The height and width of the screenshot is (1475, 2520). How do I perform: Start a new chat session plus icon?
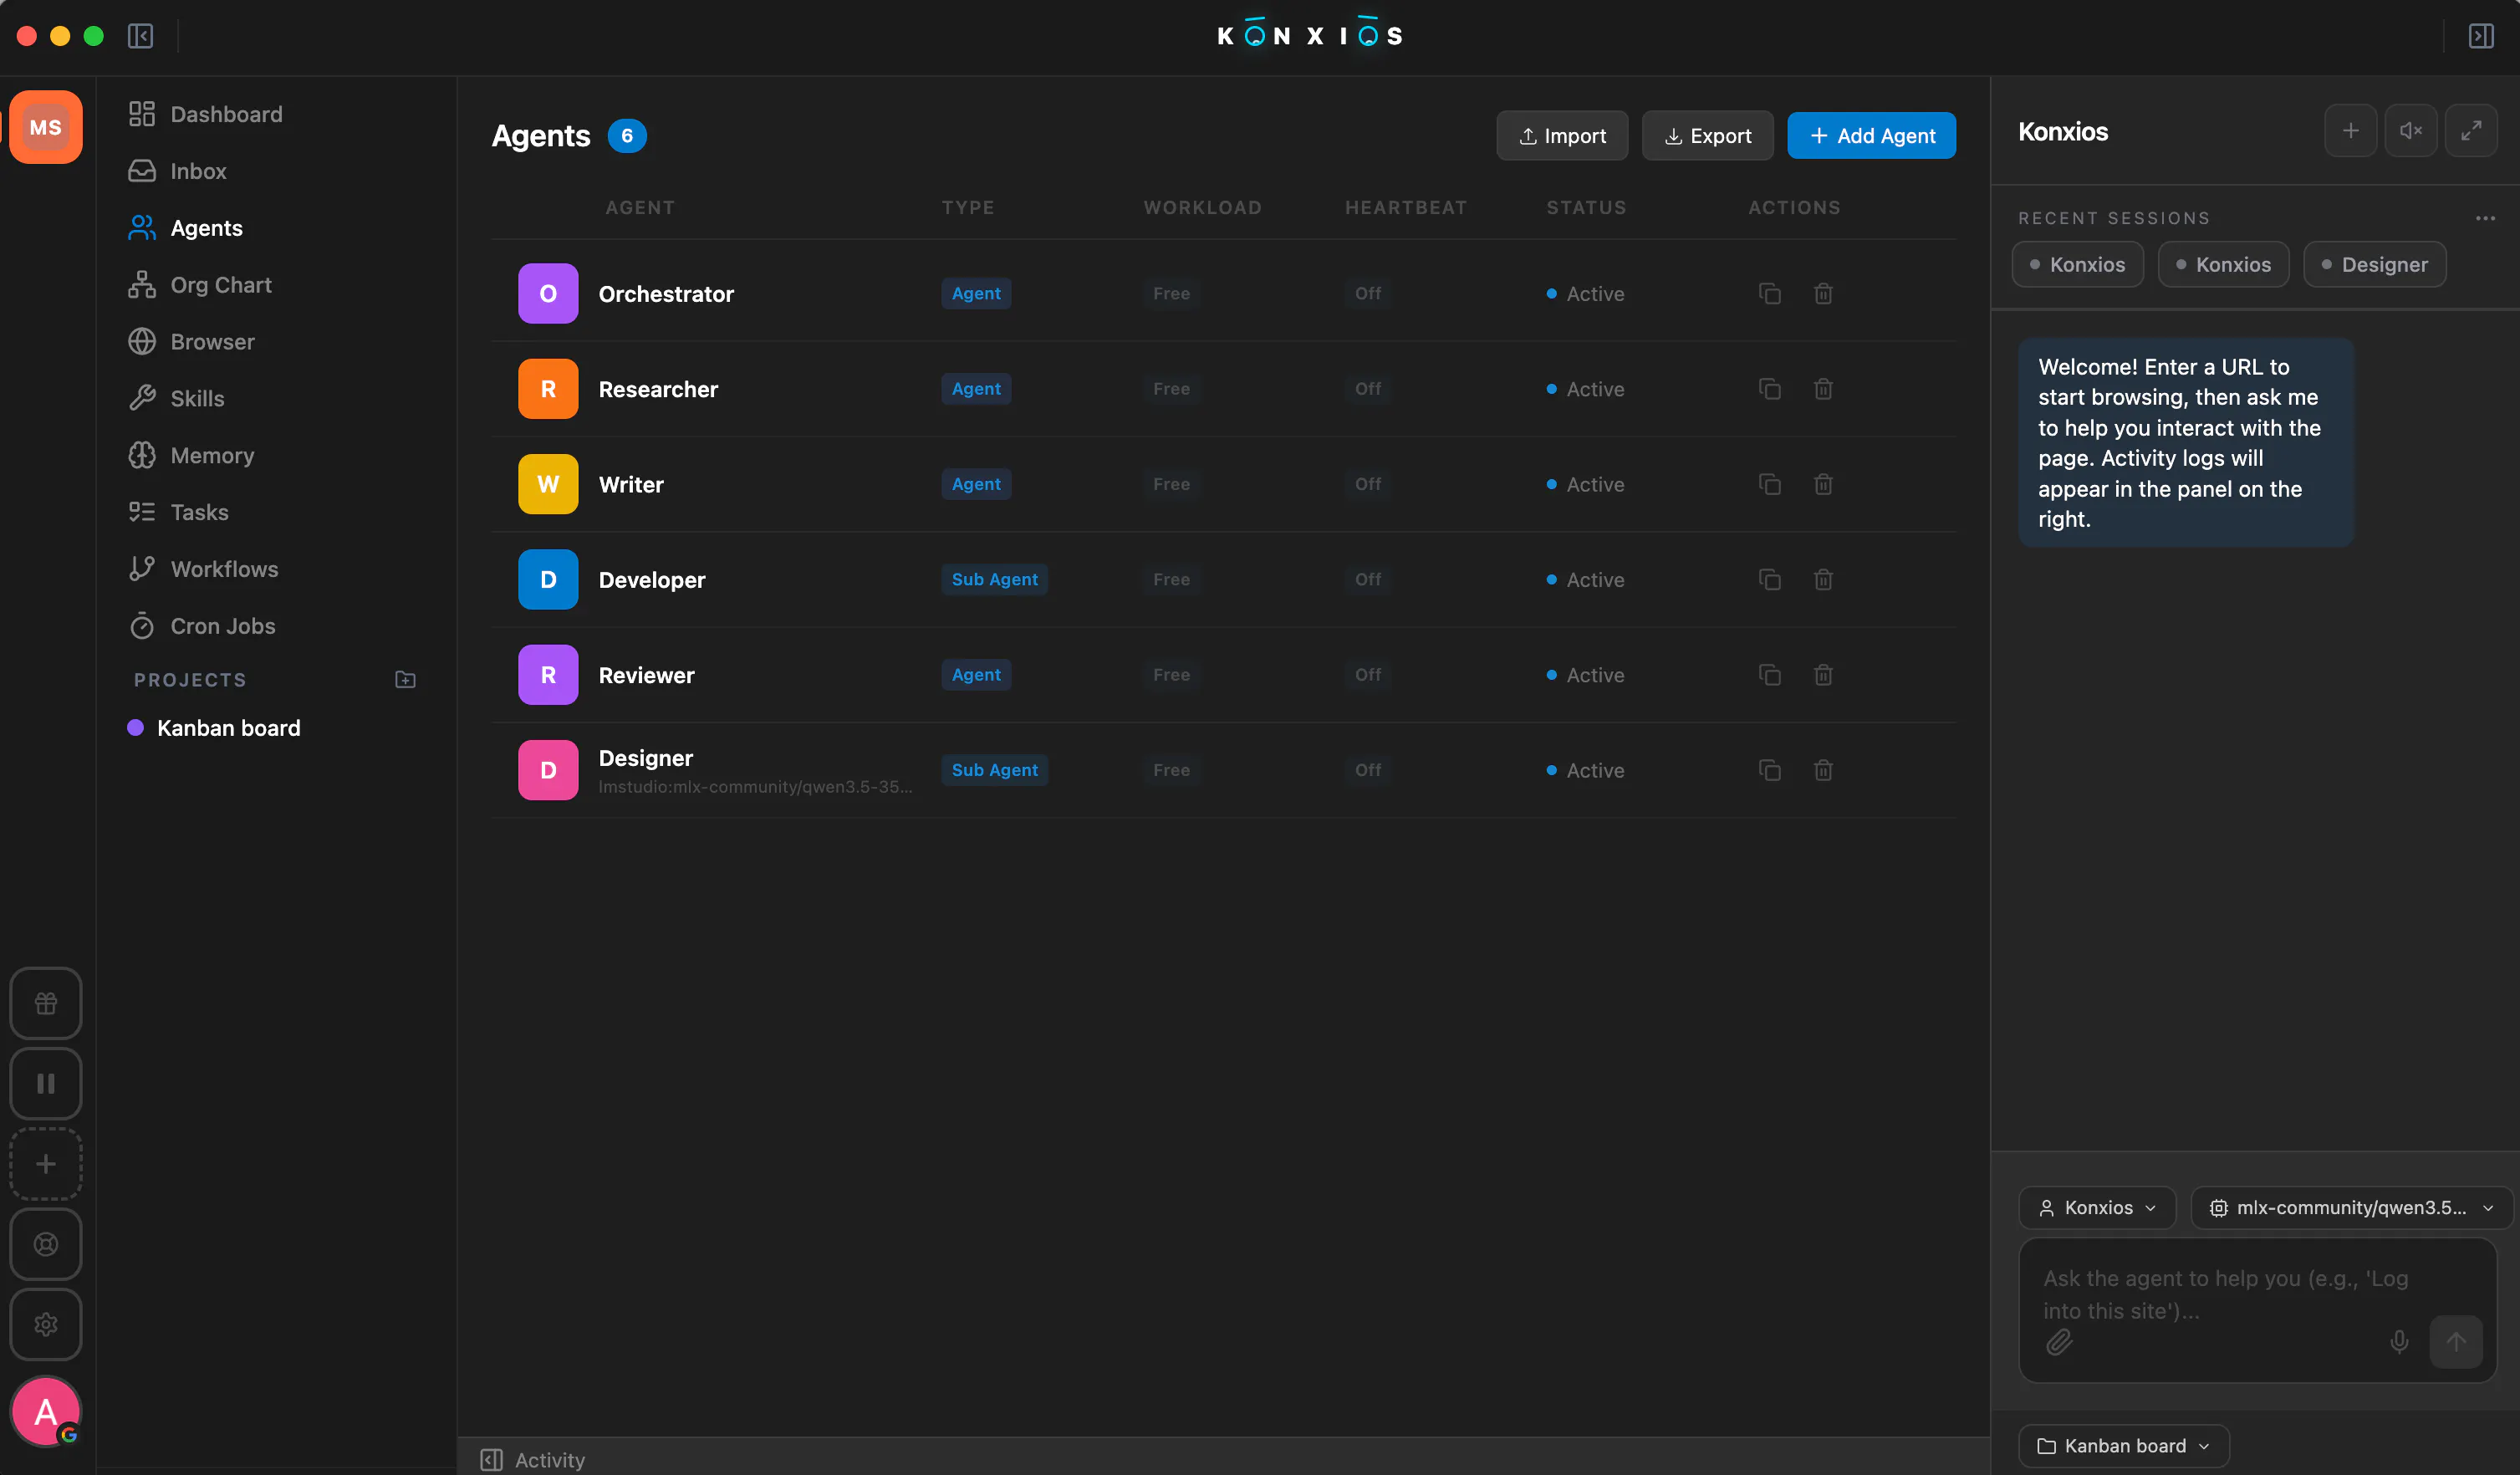coord(2350,131)
